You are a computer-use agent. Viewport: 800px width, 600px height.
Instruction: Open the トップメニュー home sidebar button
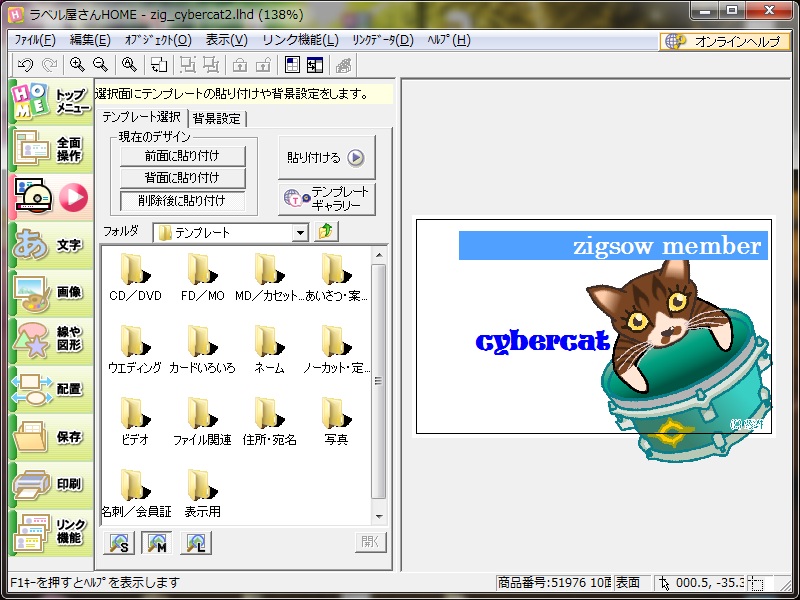51,101
